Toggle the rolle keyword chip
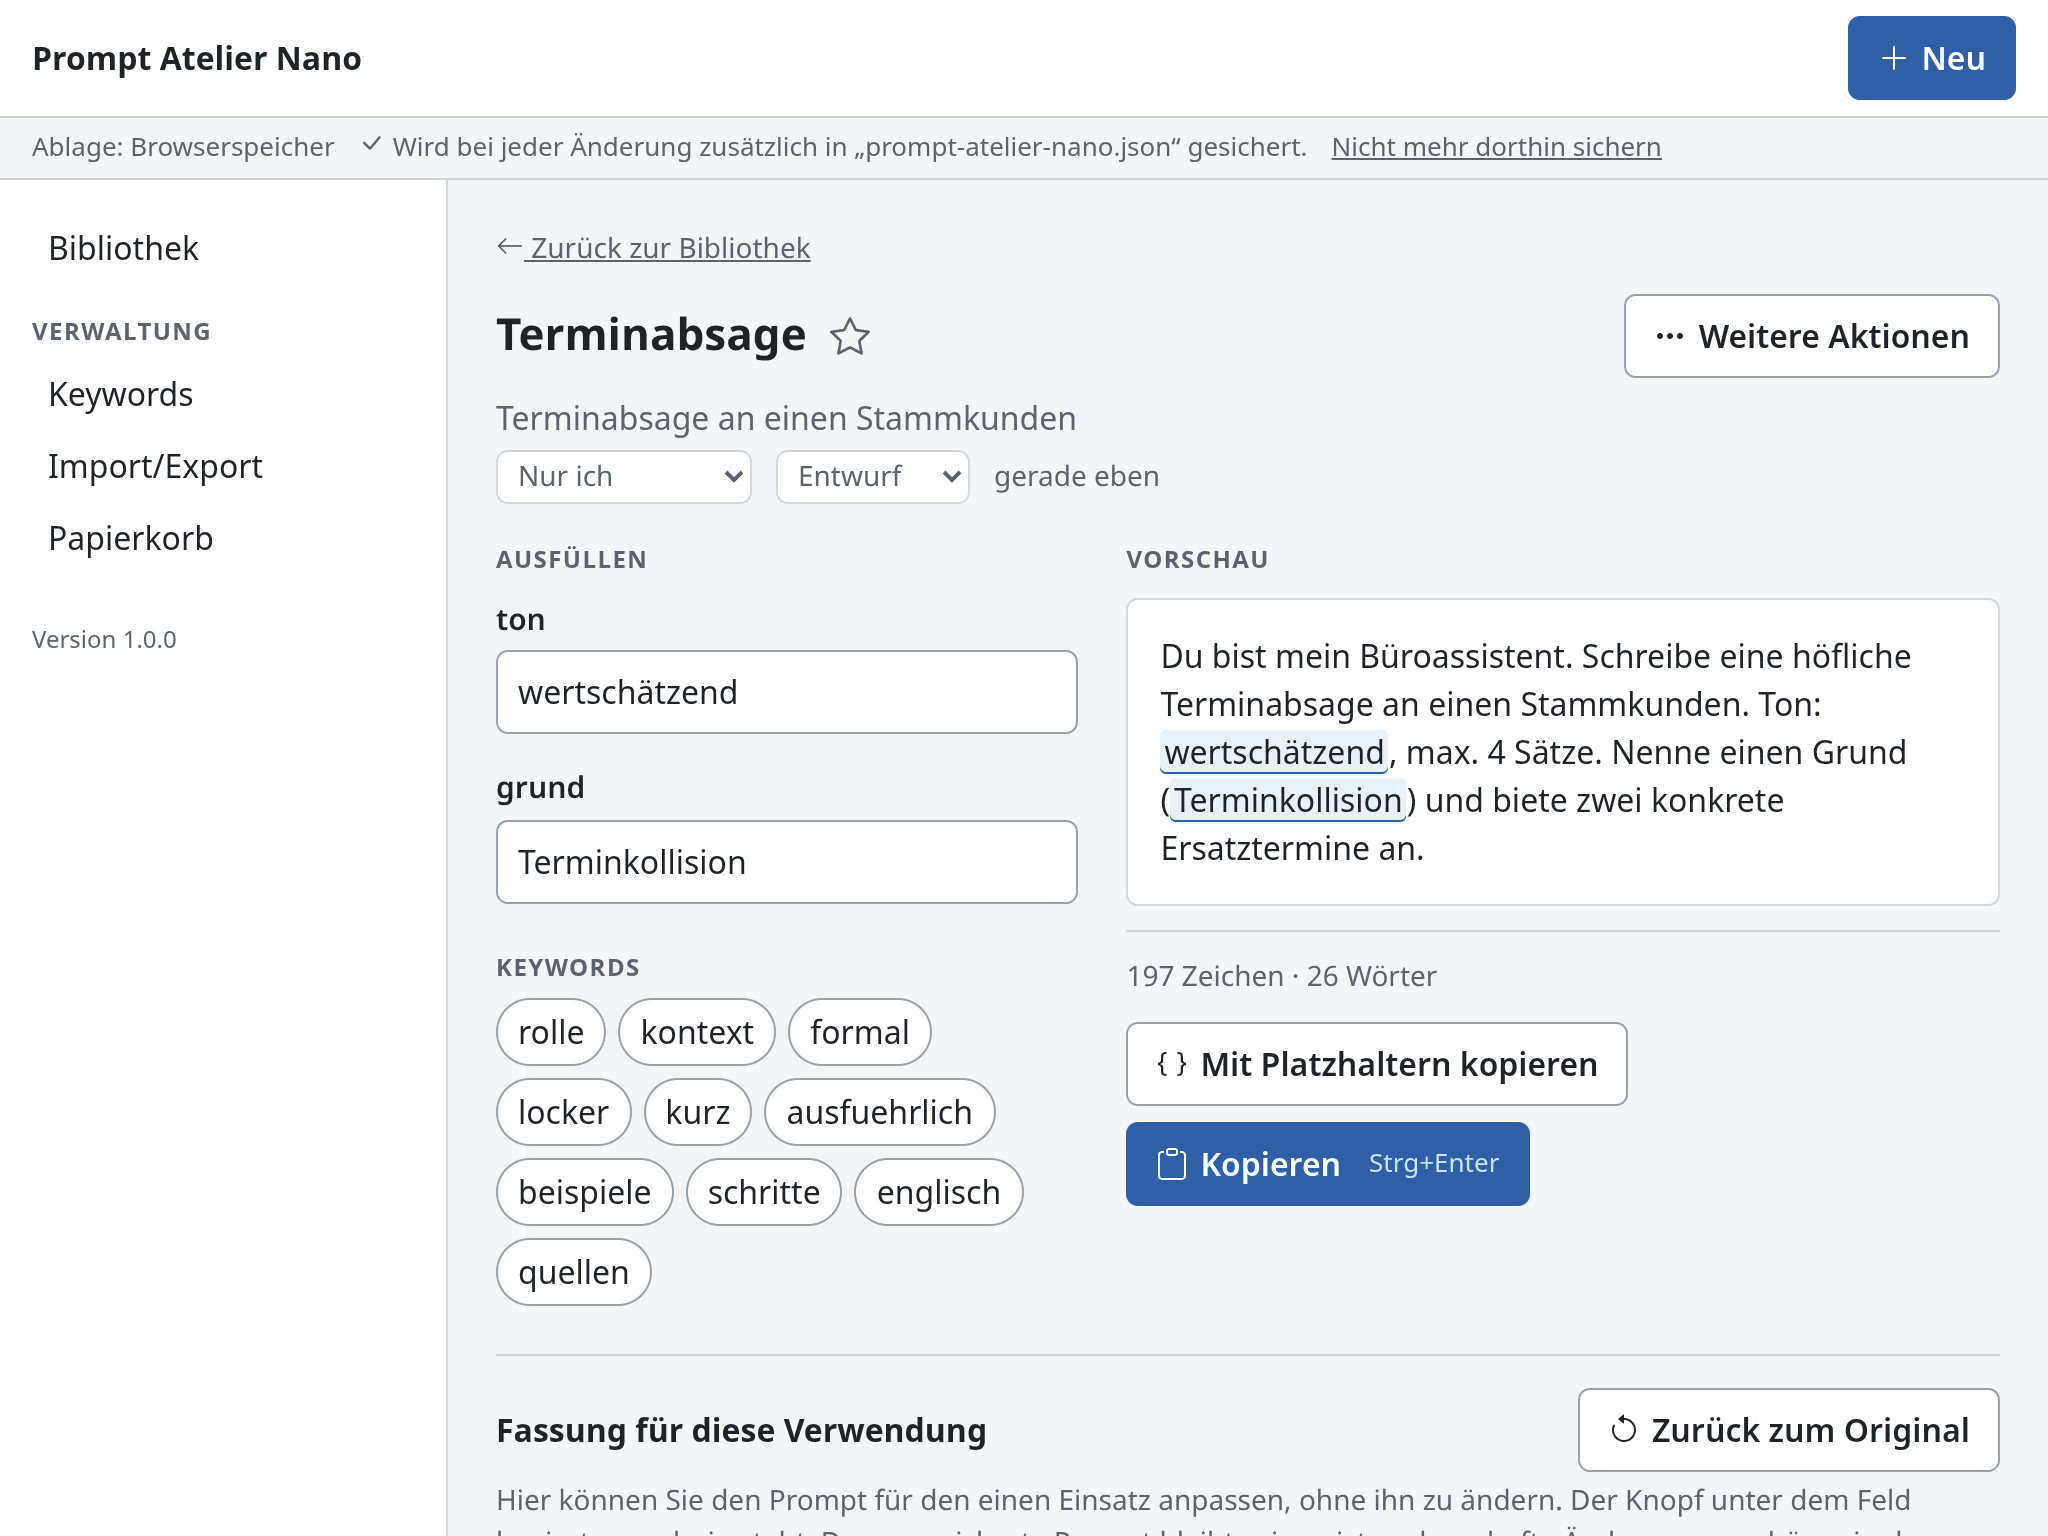 pos(551,1032)
